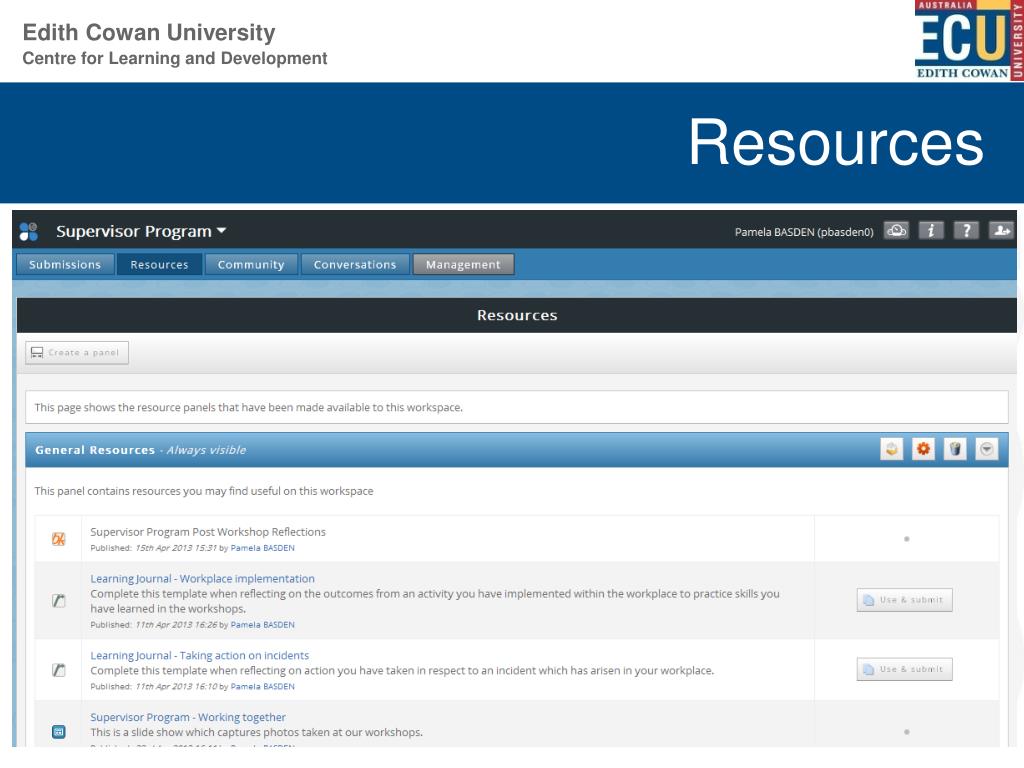This screenshot has width=1024, height=768.
Task: Open General Resources panel settings gear
Action: [923, 449]
